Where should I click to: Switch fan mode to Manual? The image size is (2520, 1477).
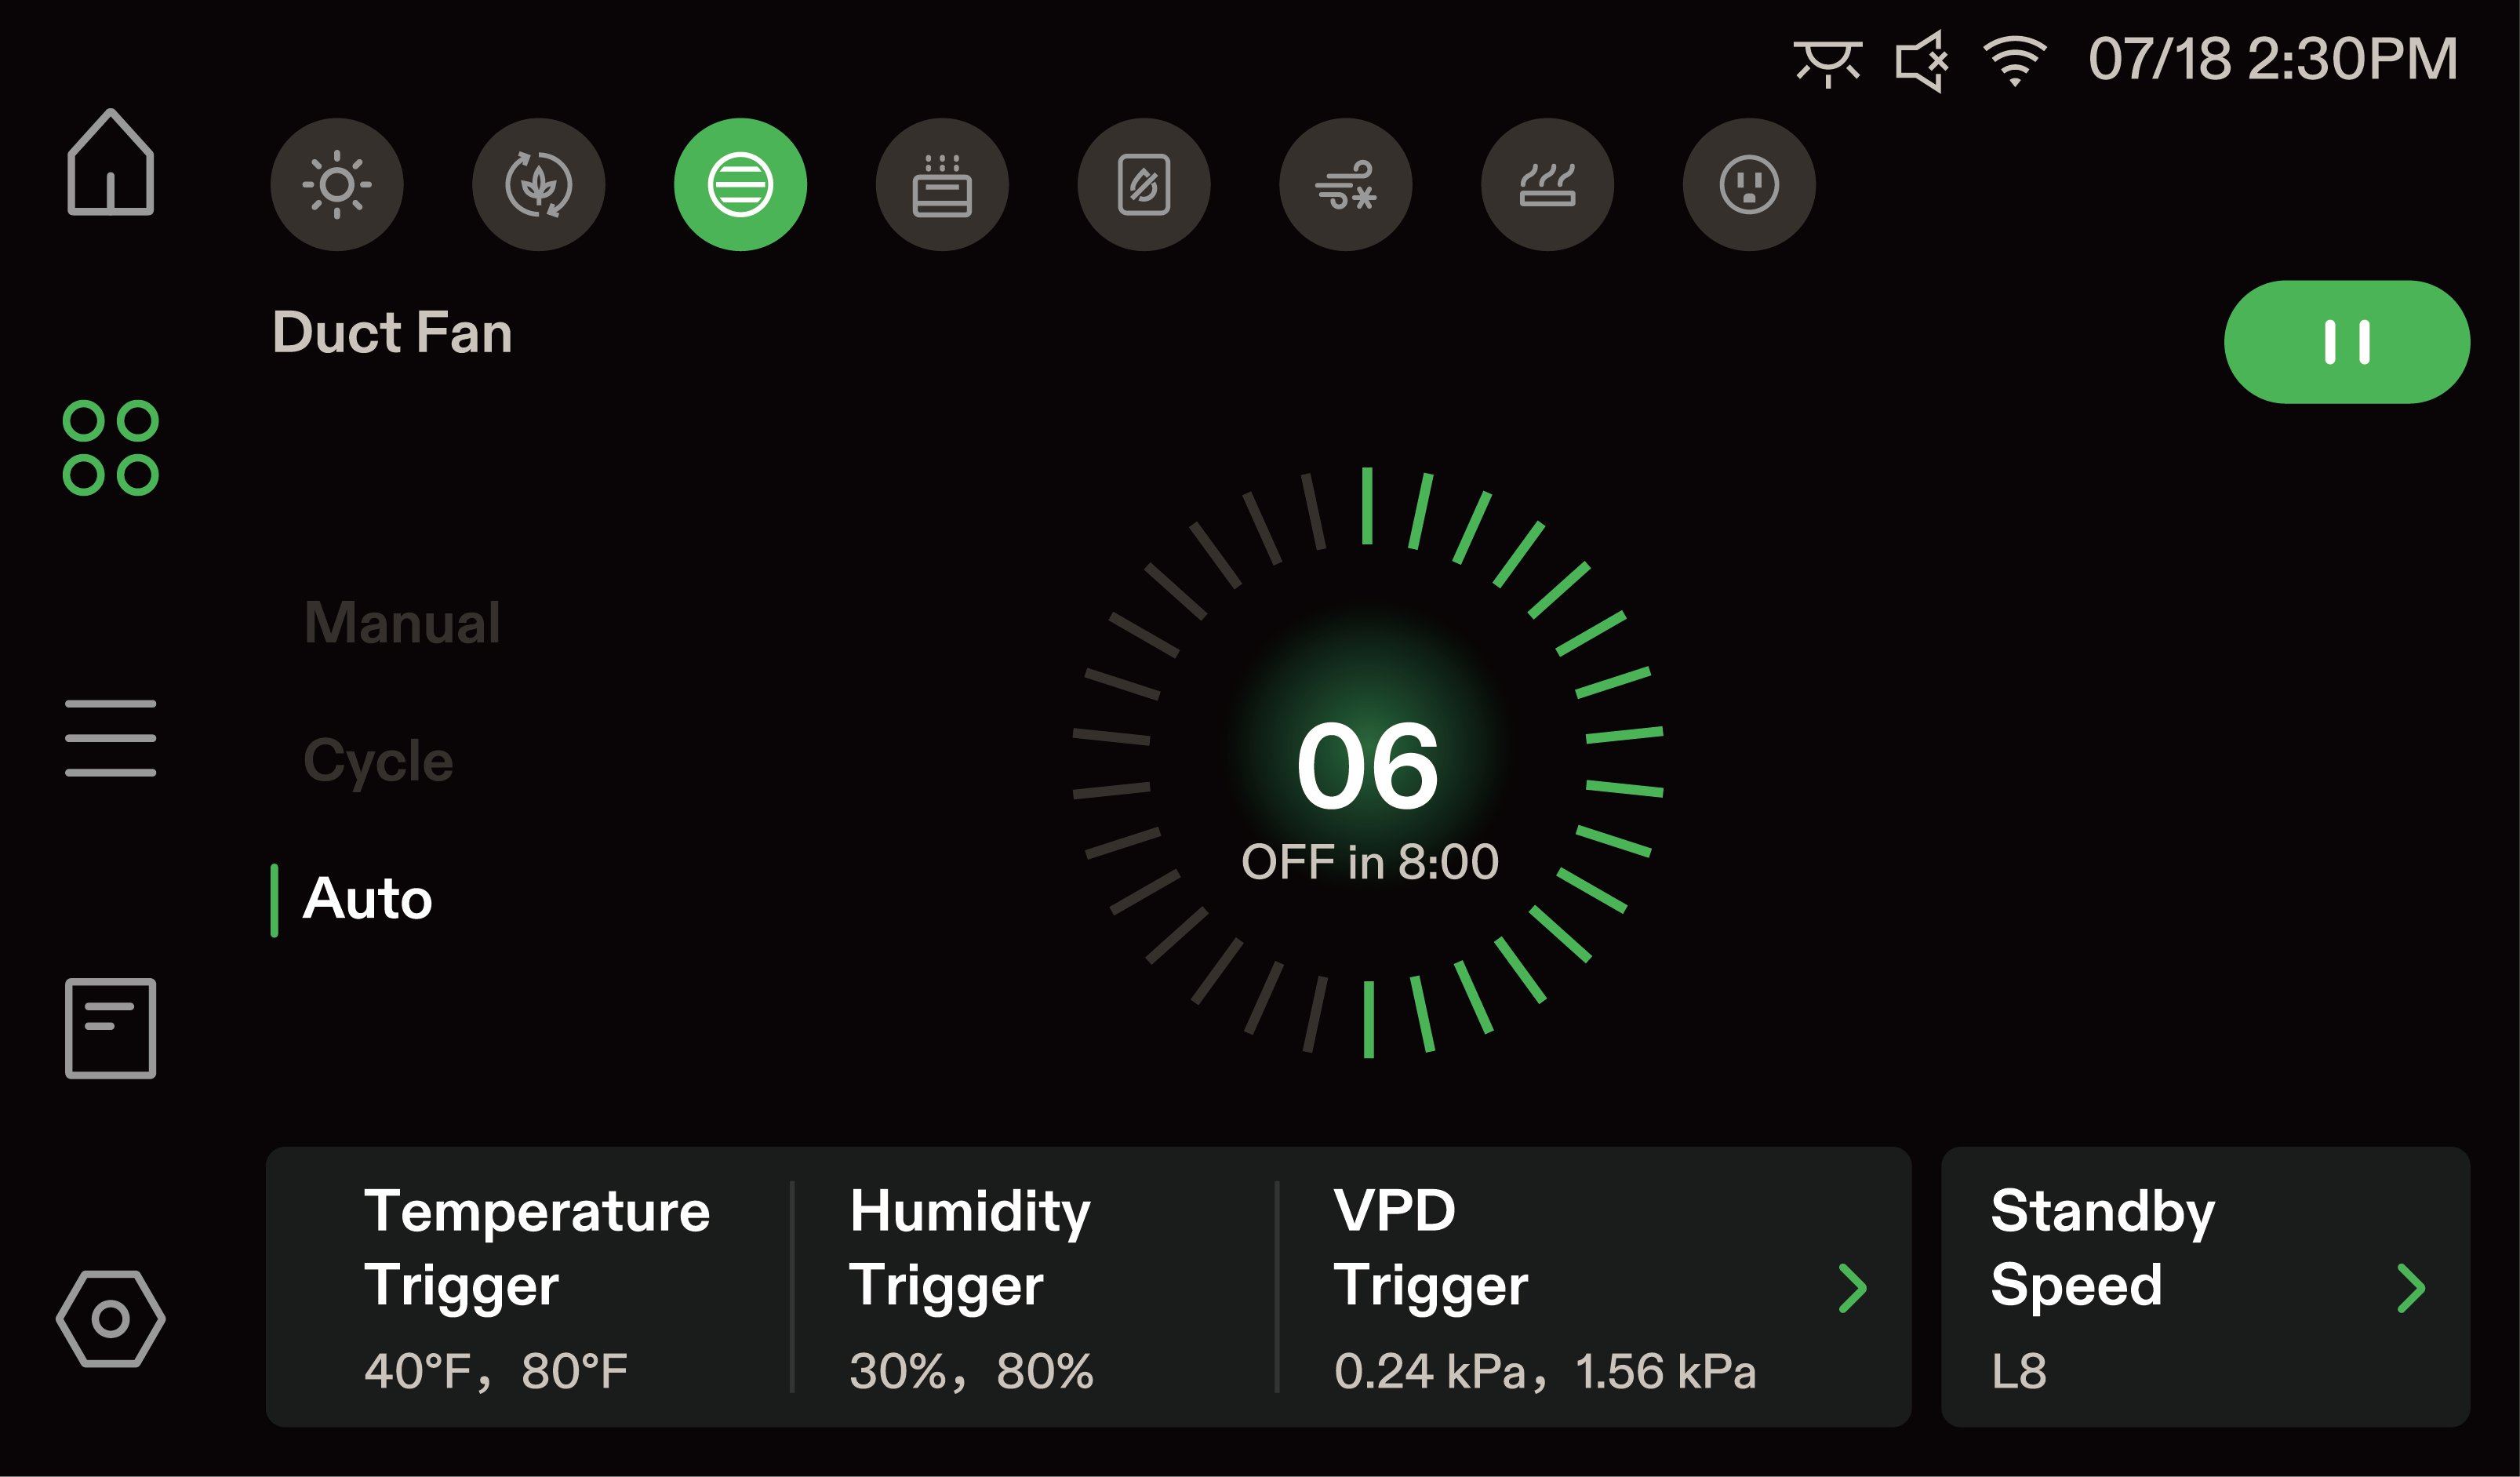pos(402,622)
